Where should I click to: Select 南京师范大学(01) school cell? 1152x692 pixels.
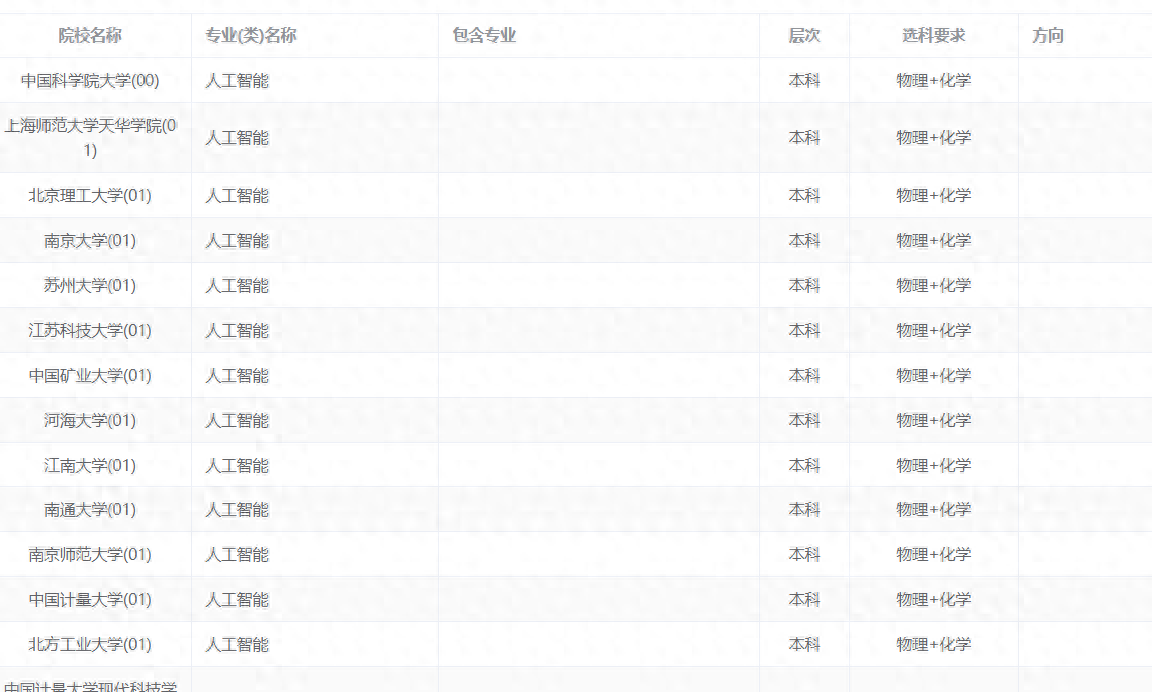tap(90, 555)
